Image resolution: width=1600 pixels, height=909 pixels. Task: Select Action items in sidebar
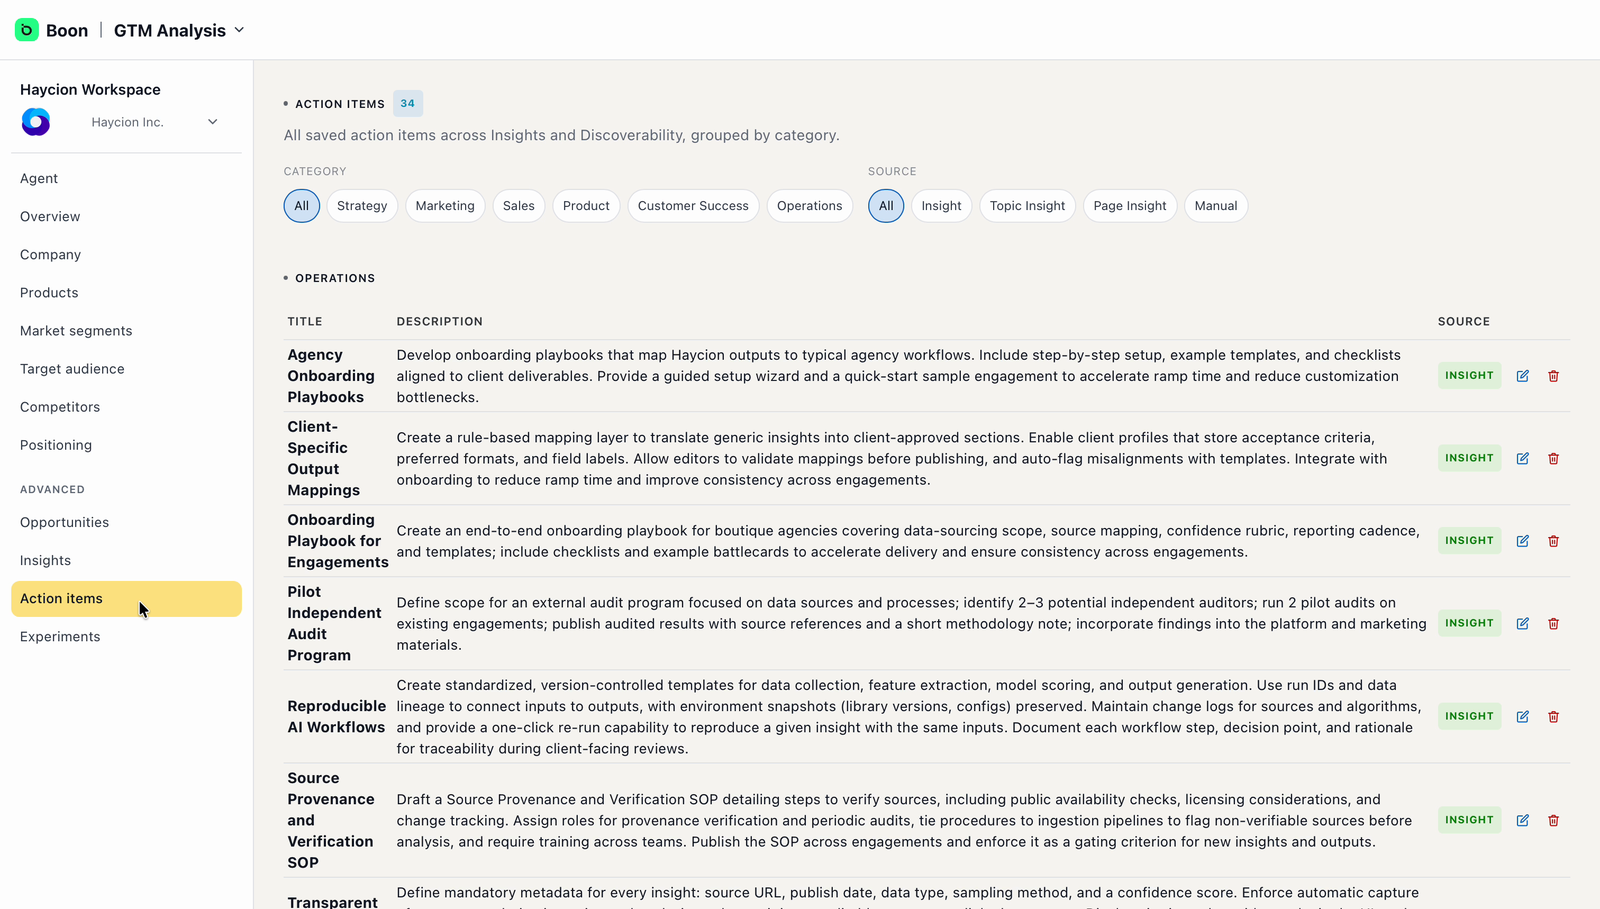126,598
